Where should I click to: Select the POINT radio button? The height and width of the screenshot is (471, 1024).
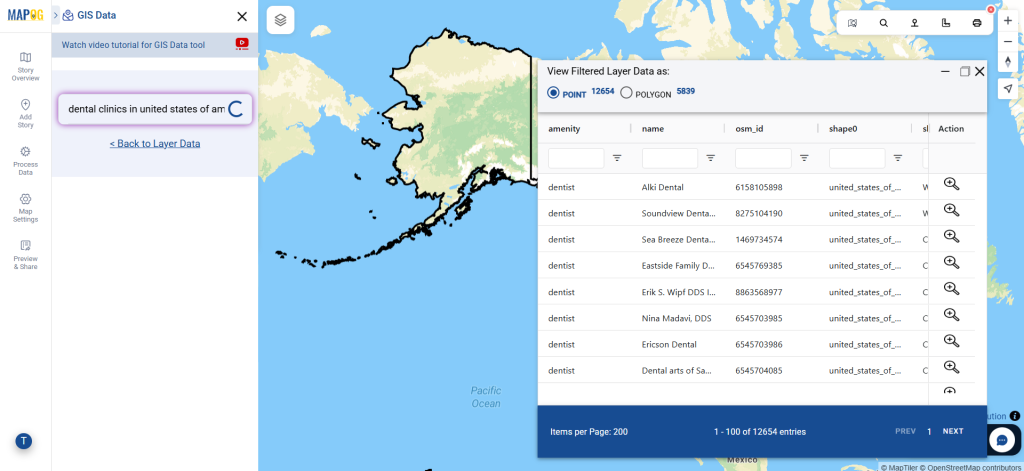(553, 93)
